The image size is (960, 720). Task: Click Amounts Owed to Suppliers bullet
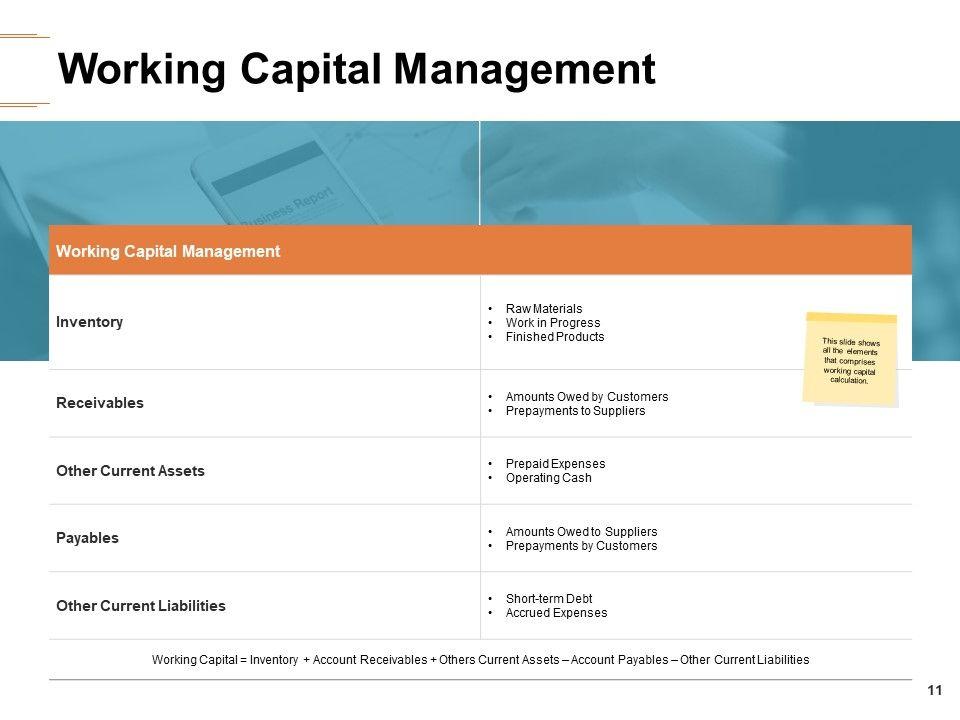(x=581, y=531)
